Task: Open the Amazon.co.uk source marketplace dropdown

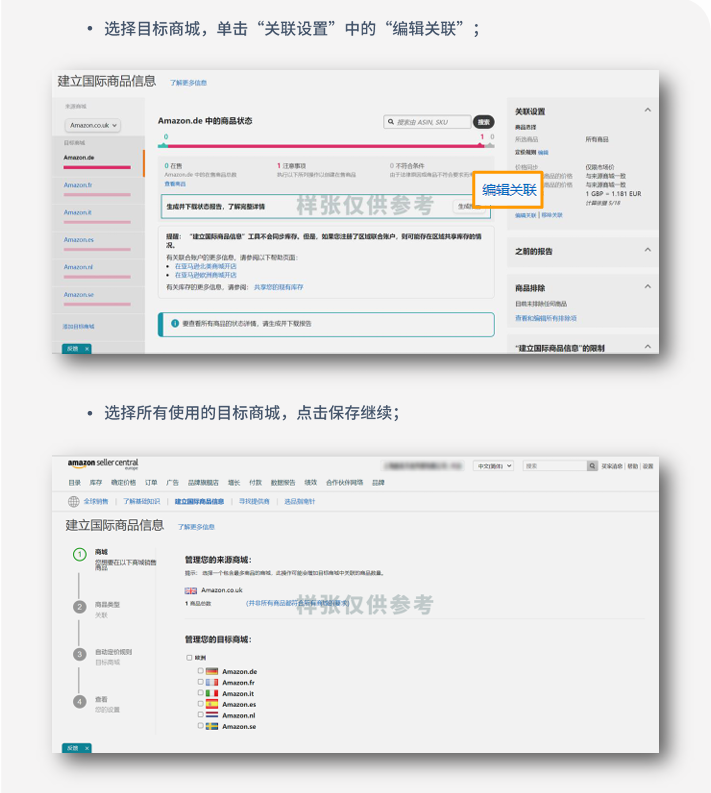Action: 93,125
